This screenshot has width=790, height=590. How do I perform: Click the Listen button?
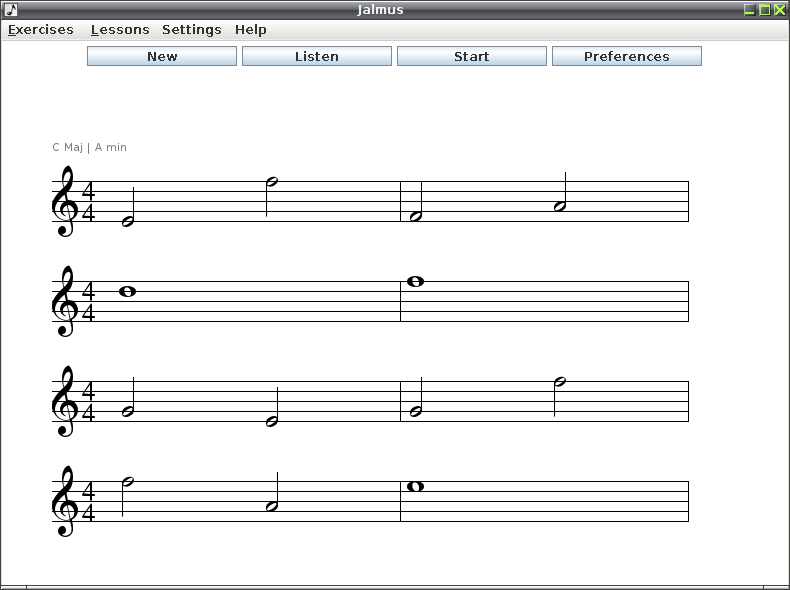(317, 56)
